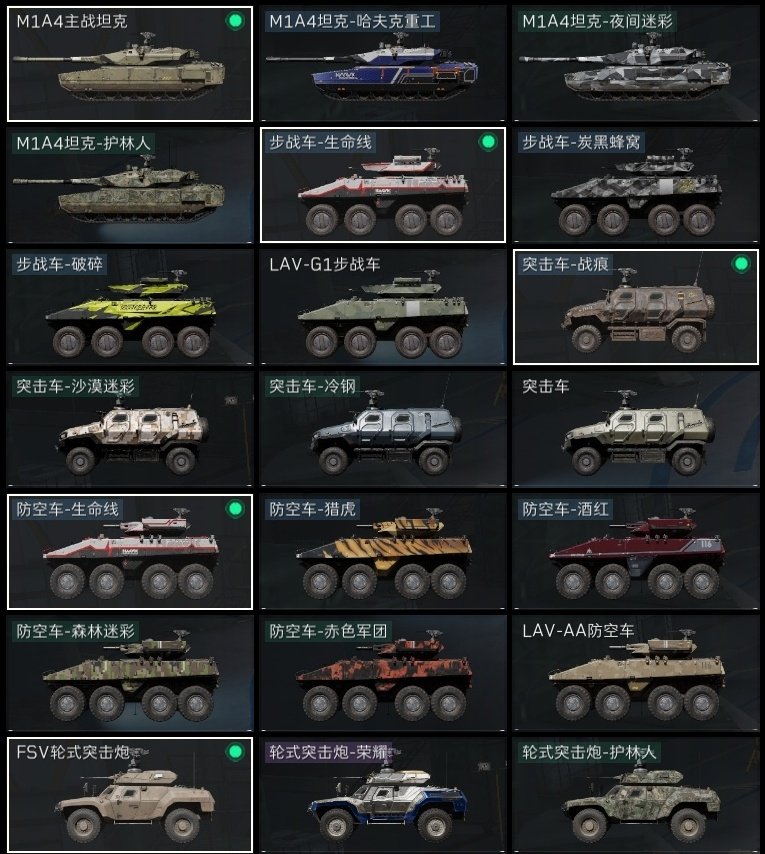Choose the M1A4坦克-哈夫克重工 blue tank skin

[x=383, y=64]
